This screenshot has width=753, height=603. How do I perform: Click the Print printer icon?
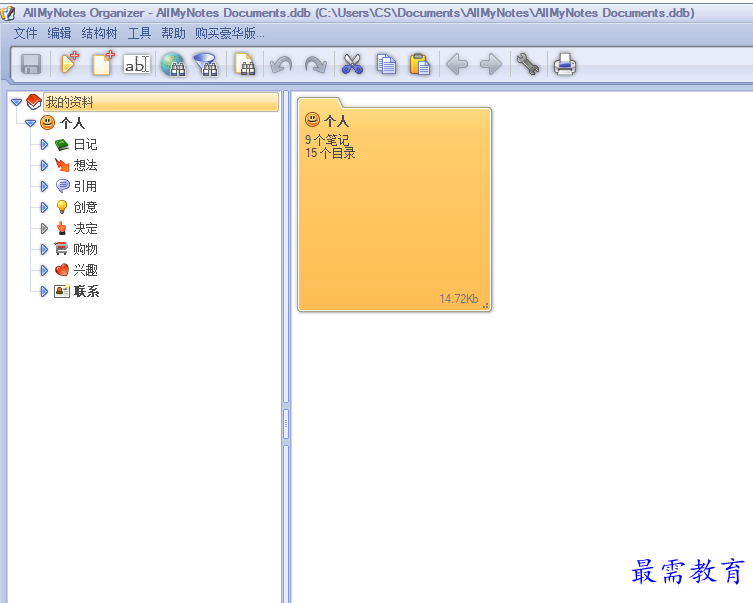565,64
